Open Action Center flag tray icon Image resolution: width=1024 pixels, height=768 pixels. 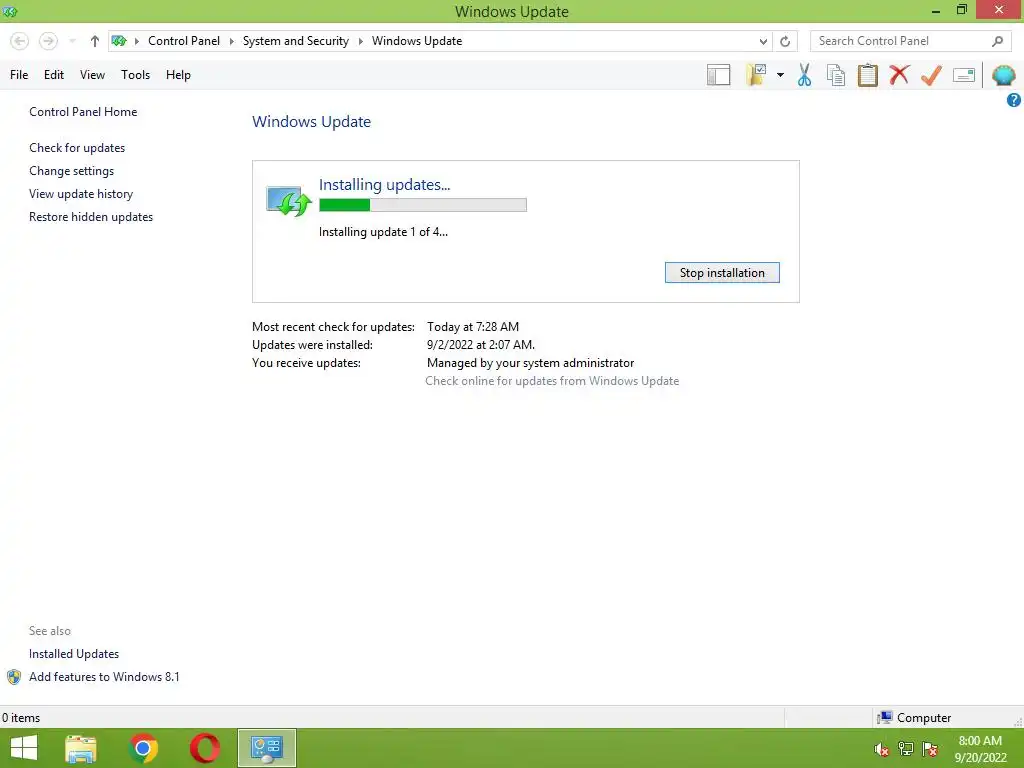(x=930, y=749)
